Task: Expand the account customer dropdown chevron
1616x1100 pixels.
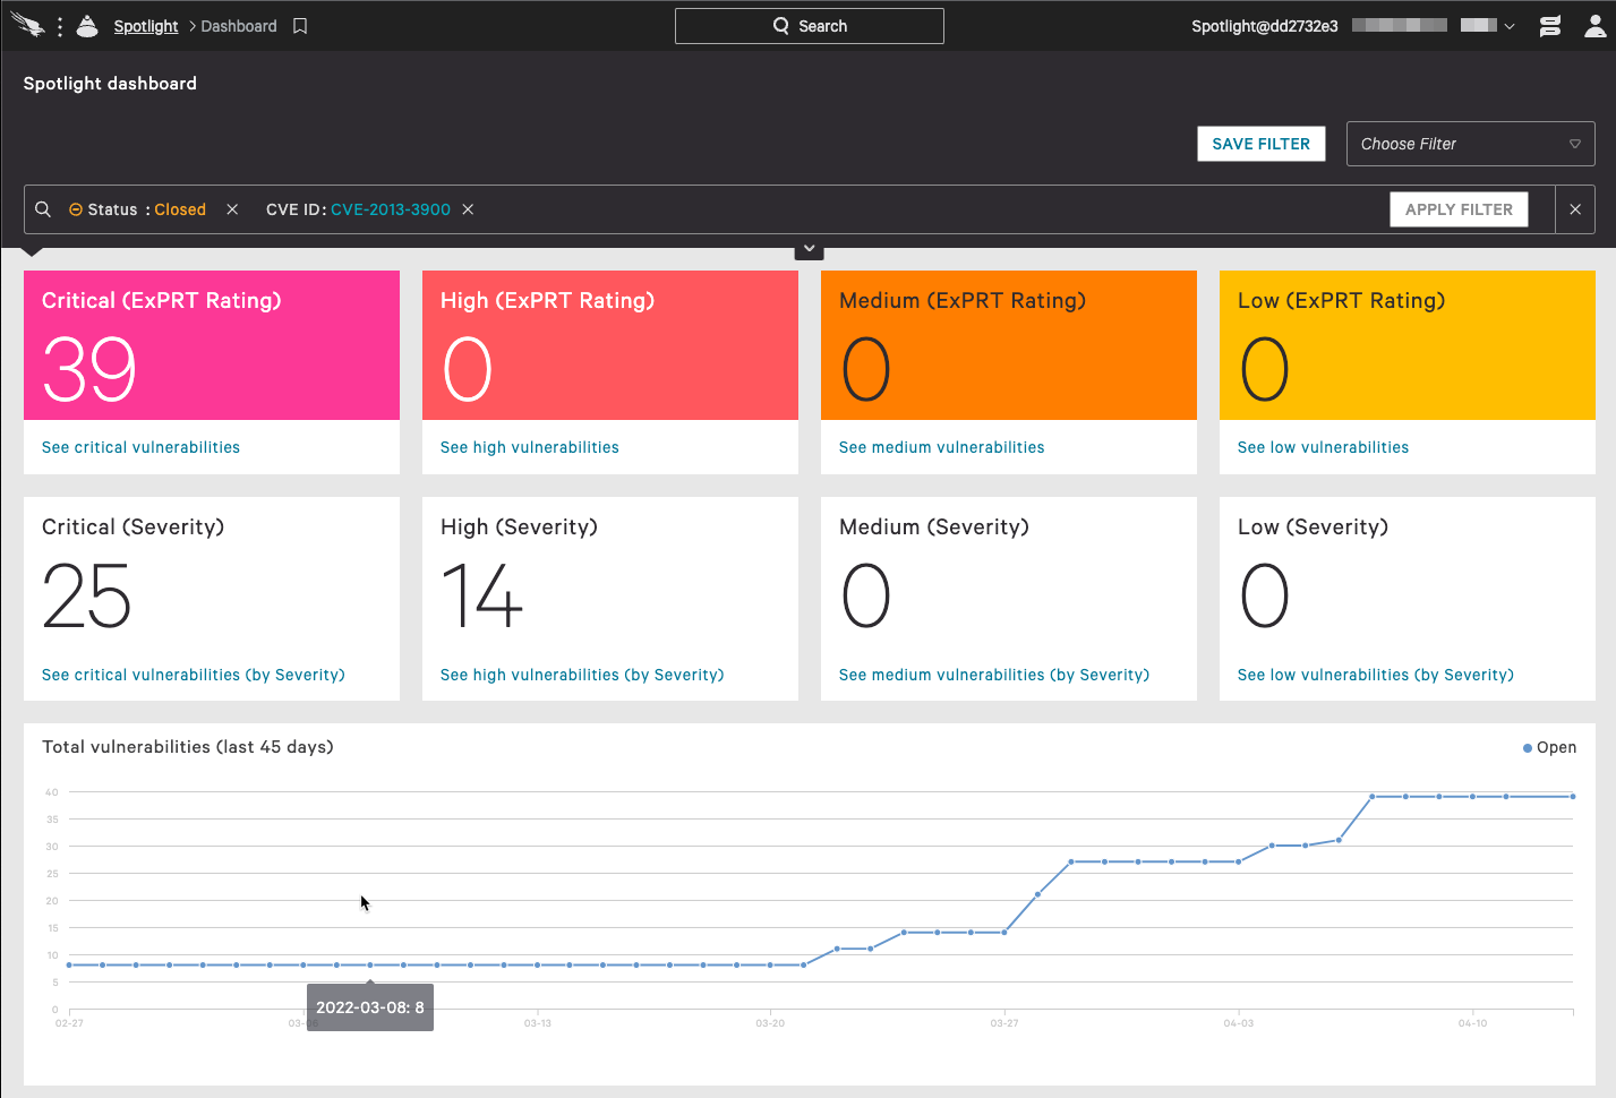Action: tap(1509, 26)
